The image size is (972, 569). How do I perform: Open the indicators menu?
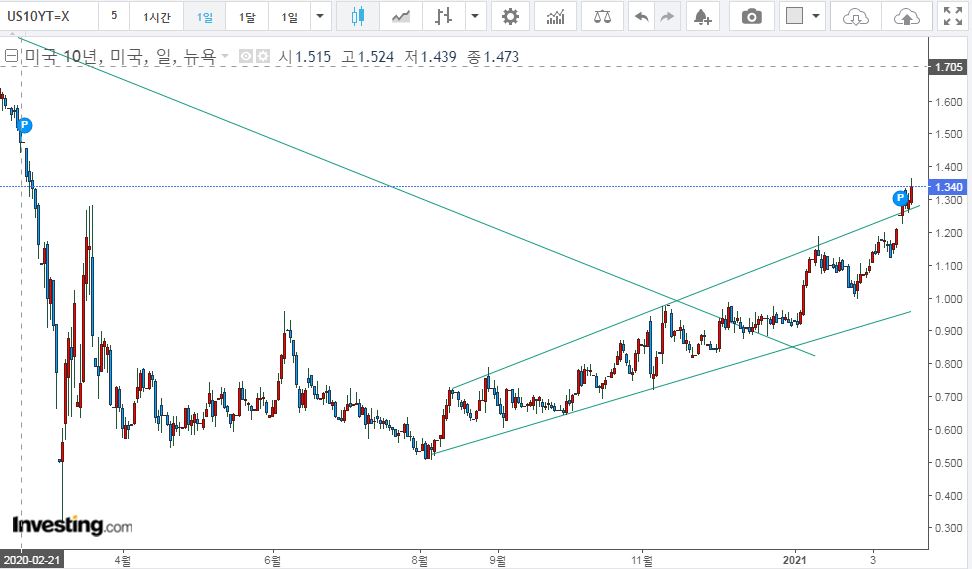(x=555, y=16)
